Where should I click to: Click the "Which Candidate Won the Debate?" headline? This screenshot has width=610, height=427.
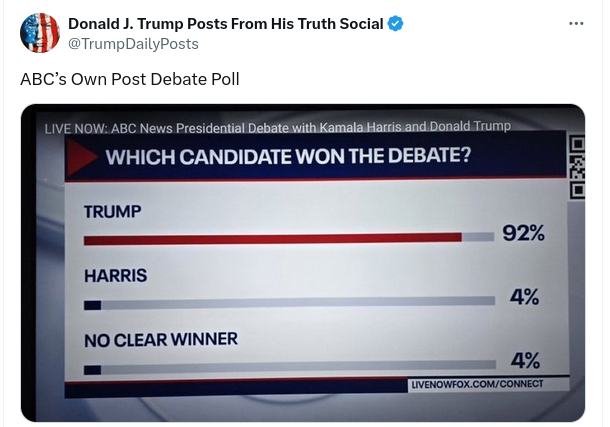288,158
